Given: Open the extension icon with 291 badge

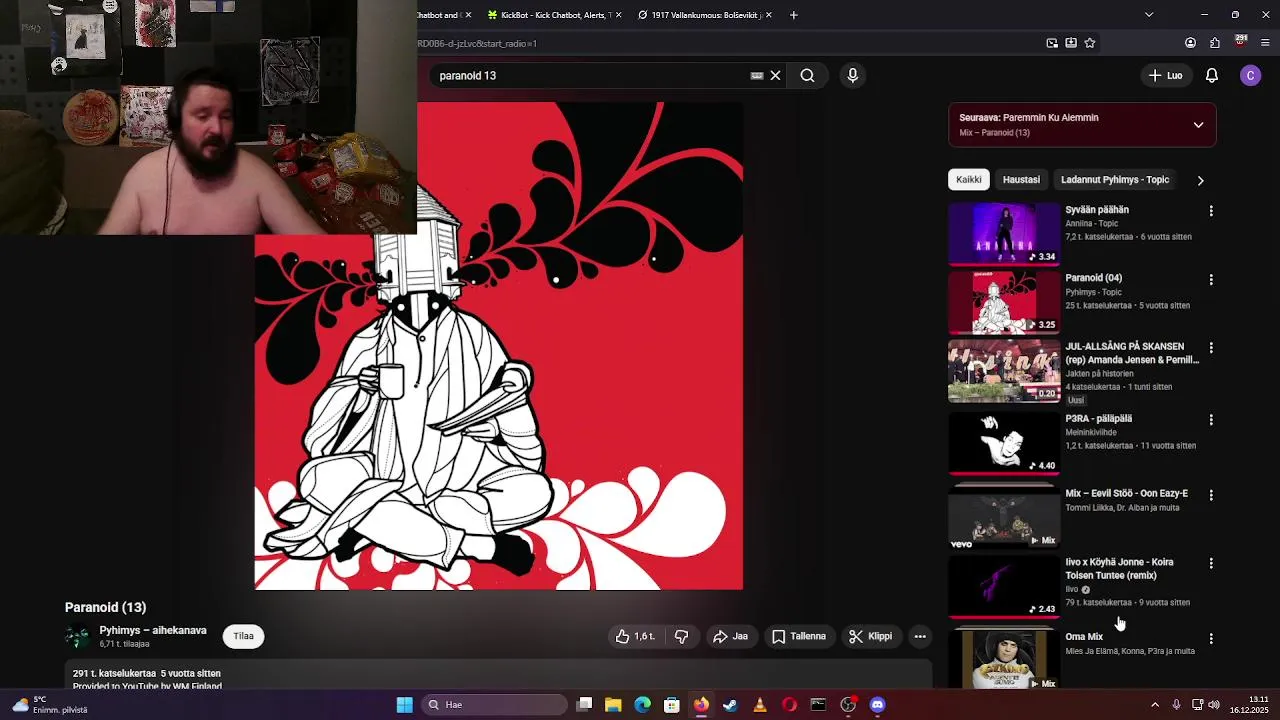Looking at the screenshot, I should tap(1241, 42).
